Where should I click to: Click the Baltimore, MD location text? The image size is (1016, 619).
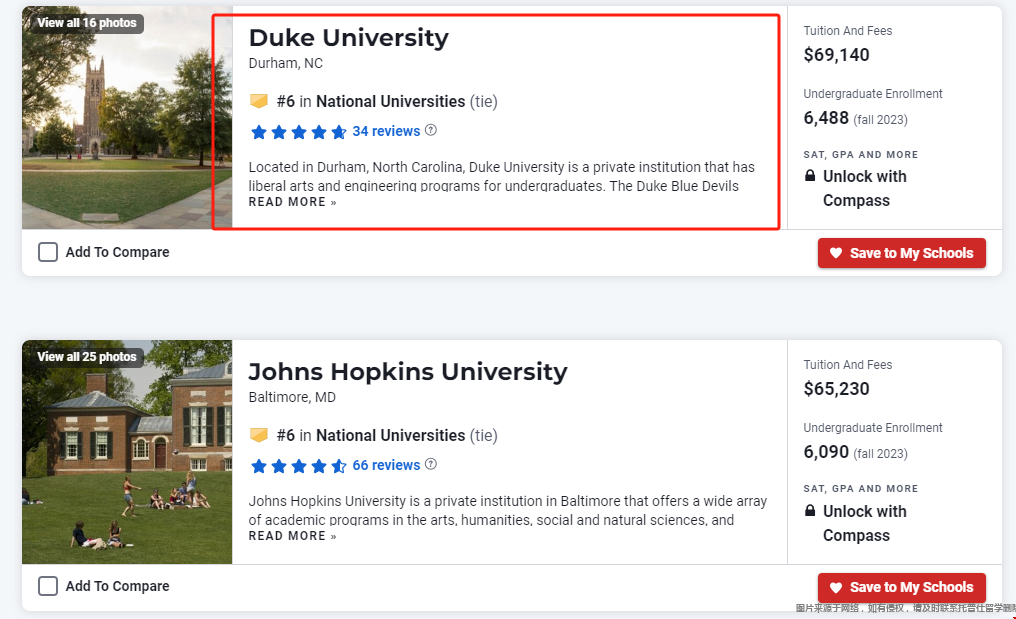[292, 397]
